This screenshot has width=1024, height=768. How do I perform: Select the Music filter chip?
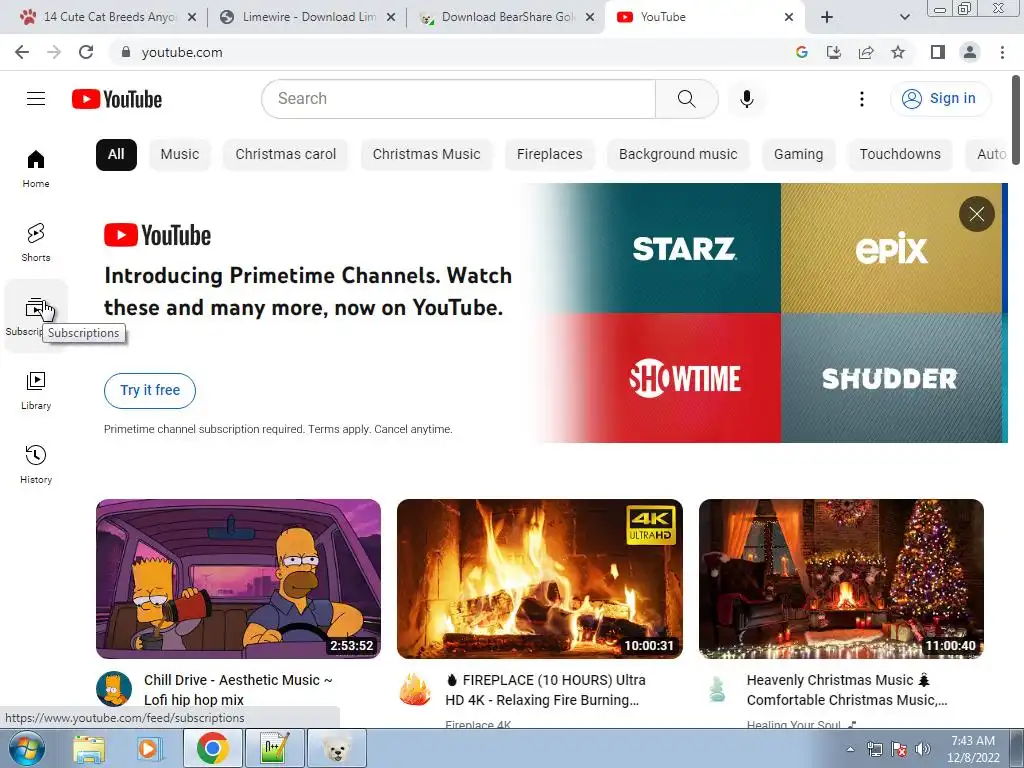click(x=180, y=155)
